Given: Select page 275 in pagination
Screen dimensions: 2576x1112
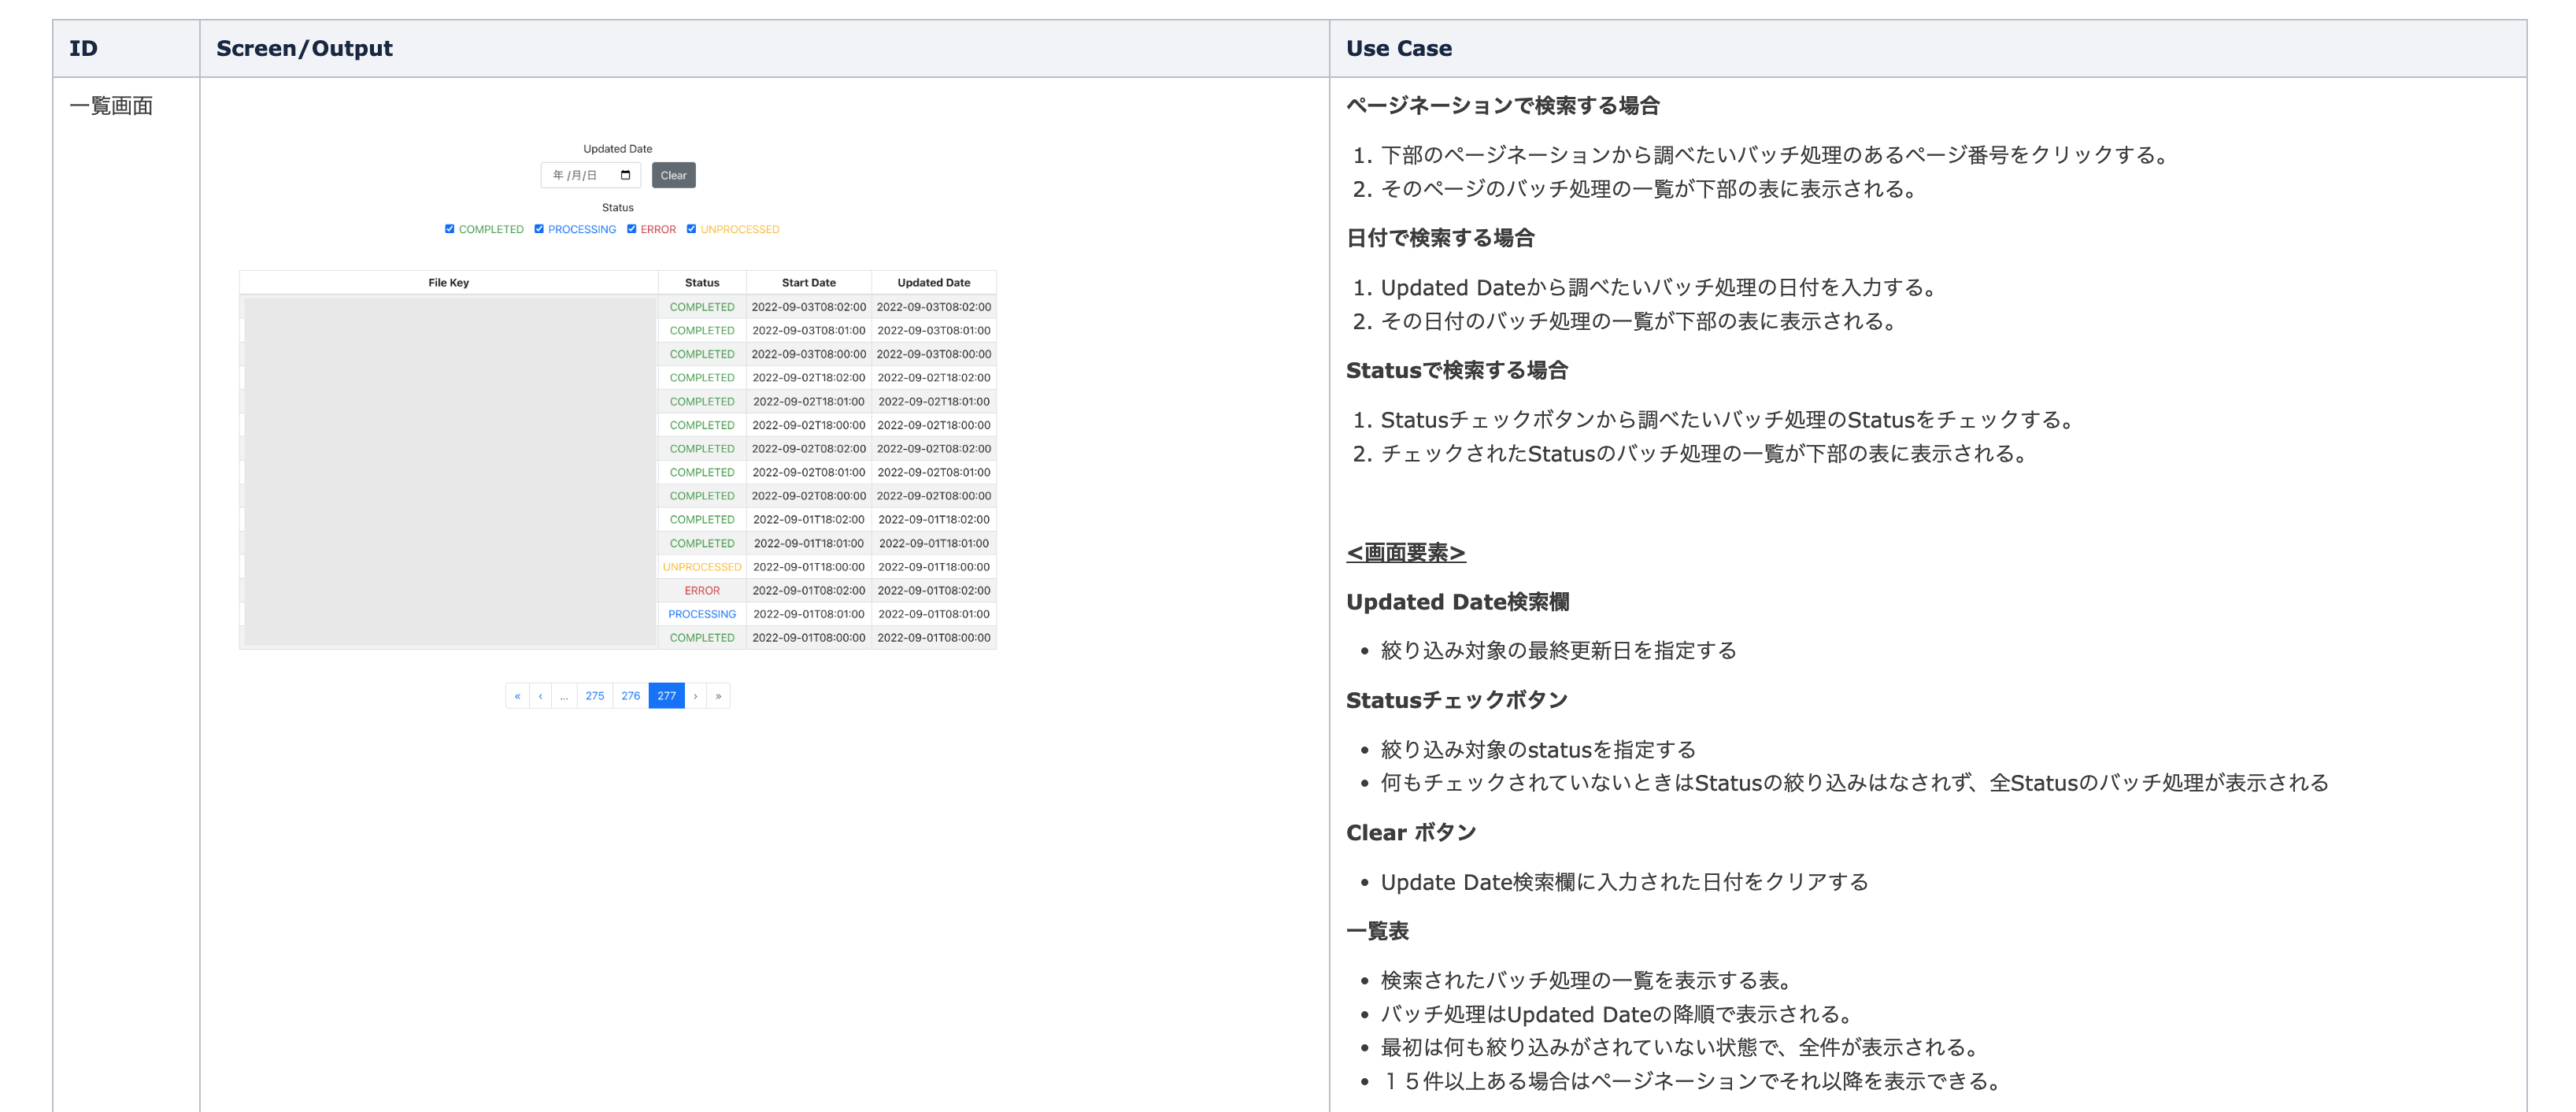Looking at the screenshot, I should [x=595, y=696].
